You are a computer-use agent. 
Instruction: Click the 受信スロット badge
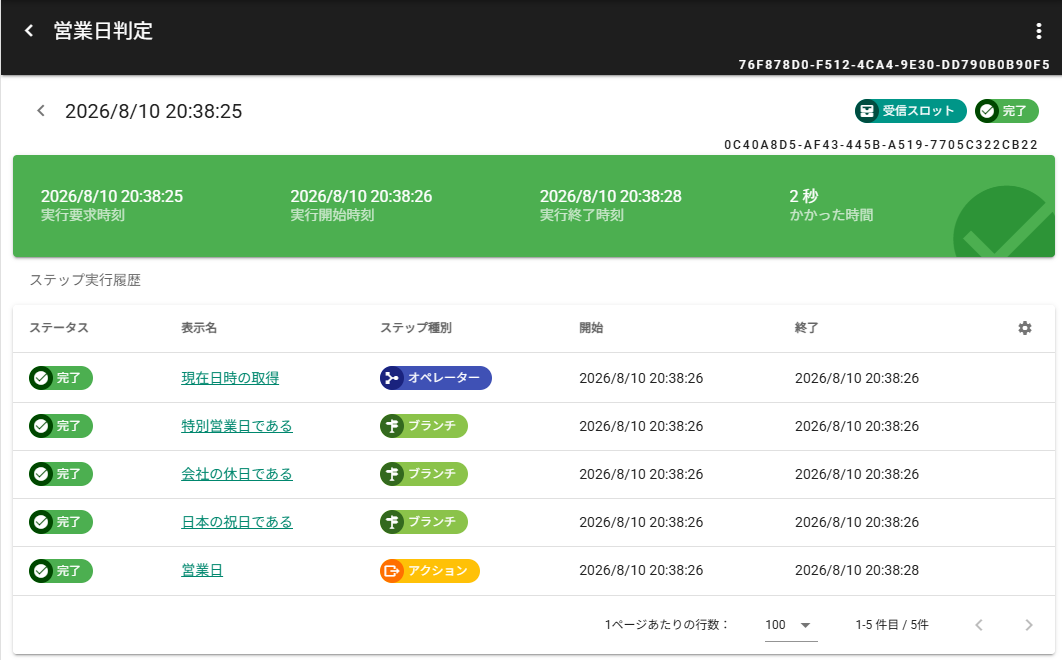coord(911,111)
